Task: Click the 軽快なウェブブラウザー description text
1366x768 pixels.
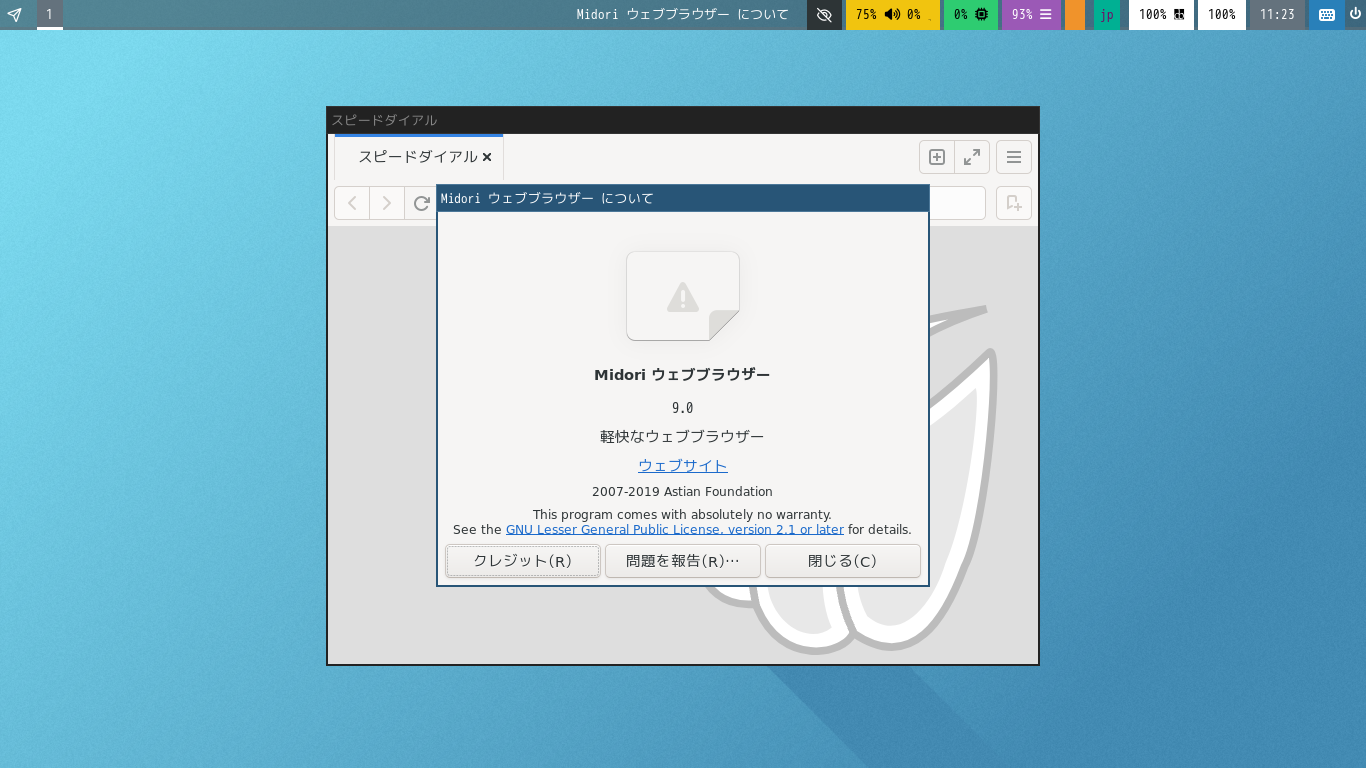Action: tap(682, 437)
